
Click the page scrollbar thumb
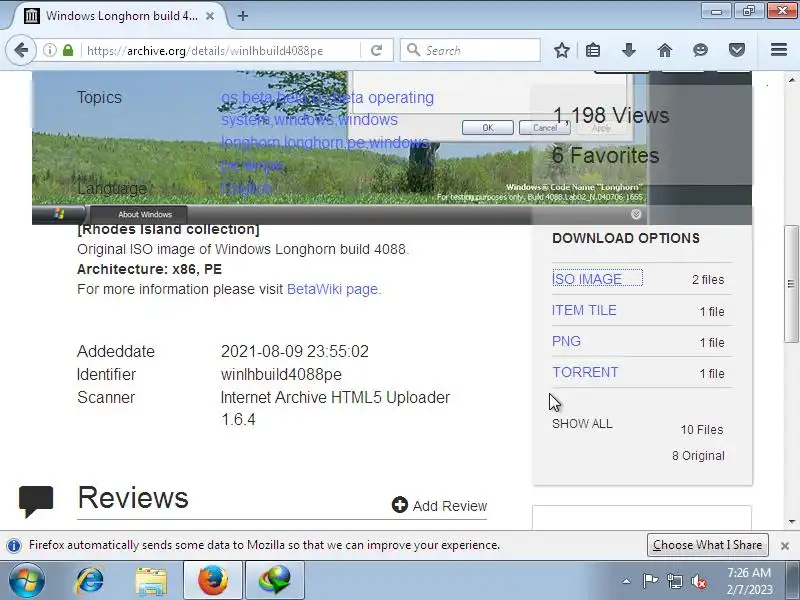pos(791,284)
